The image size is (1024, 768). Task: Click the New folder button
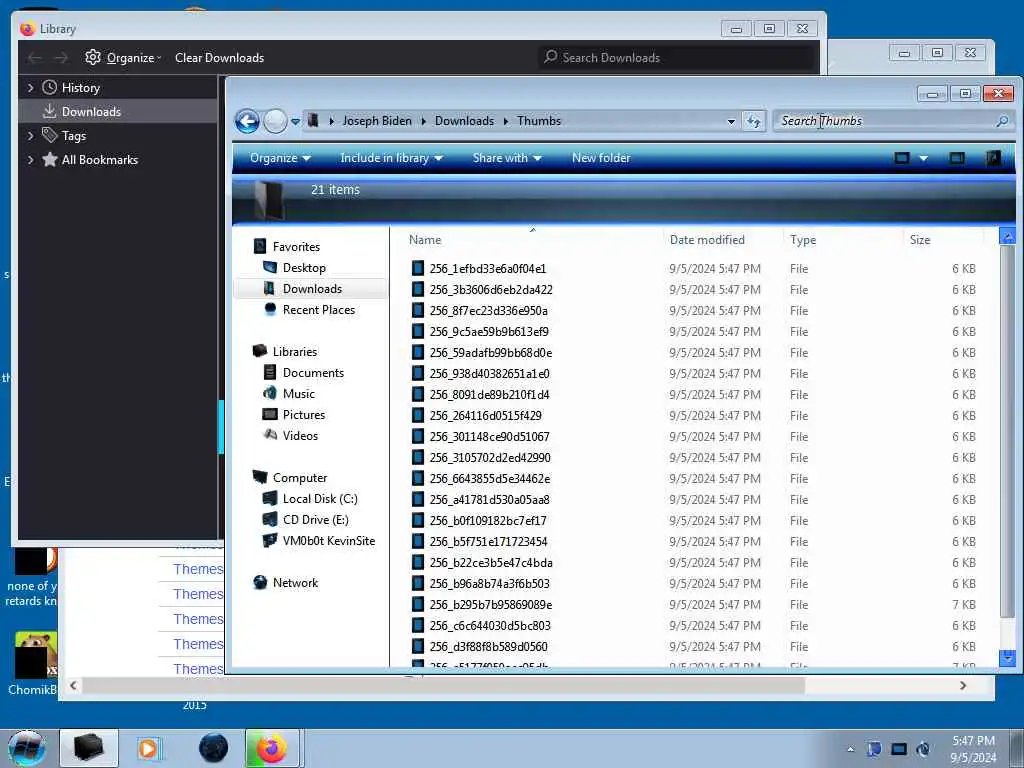point(601,158)
